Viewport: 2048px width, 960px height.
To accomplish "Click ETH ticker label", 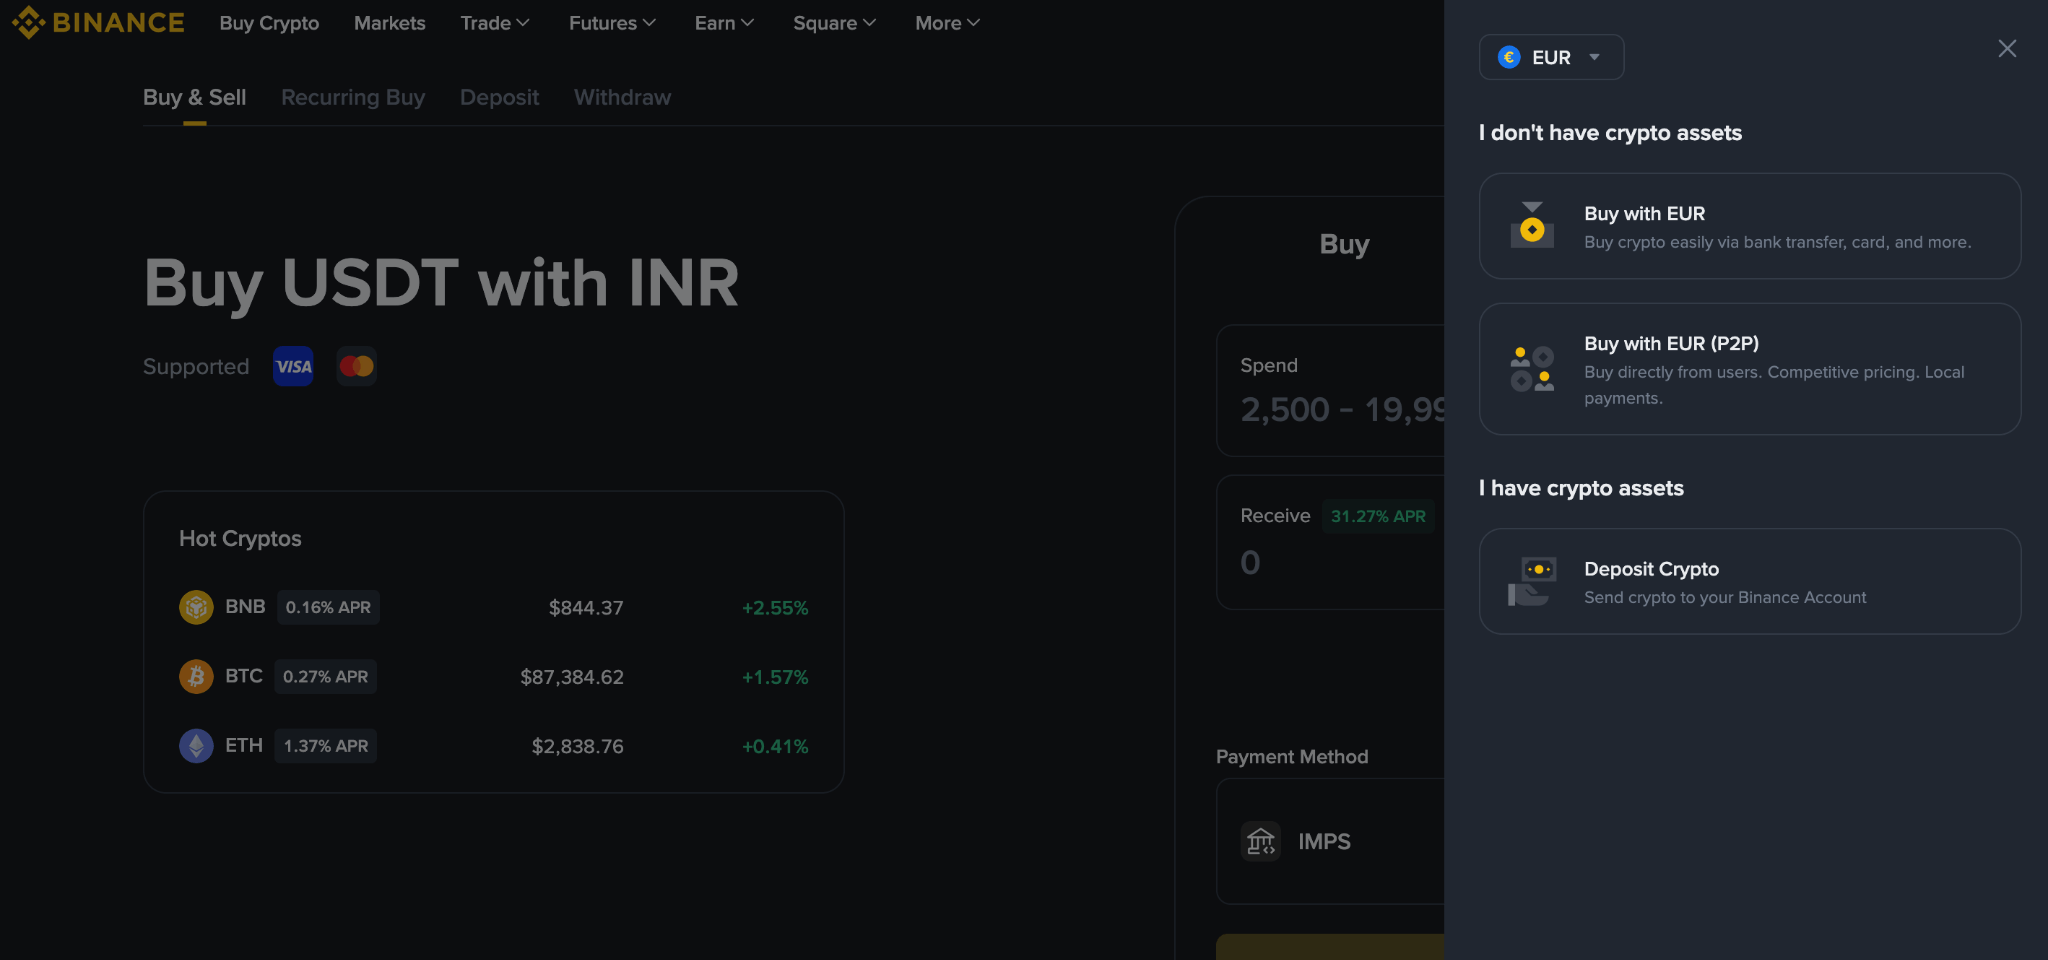I will [x=244, y=744].
